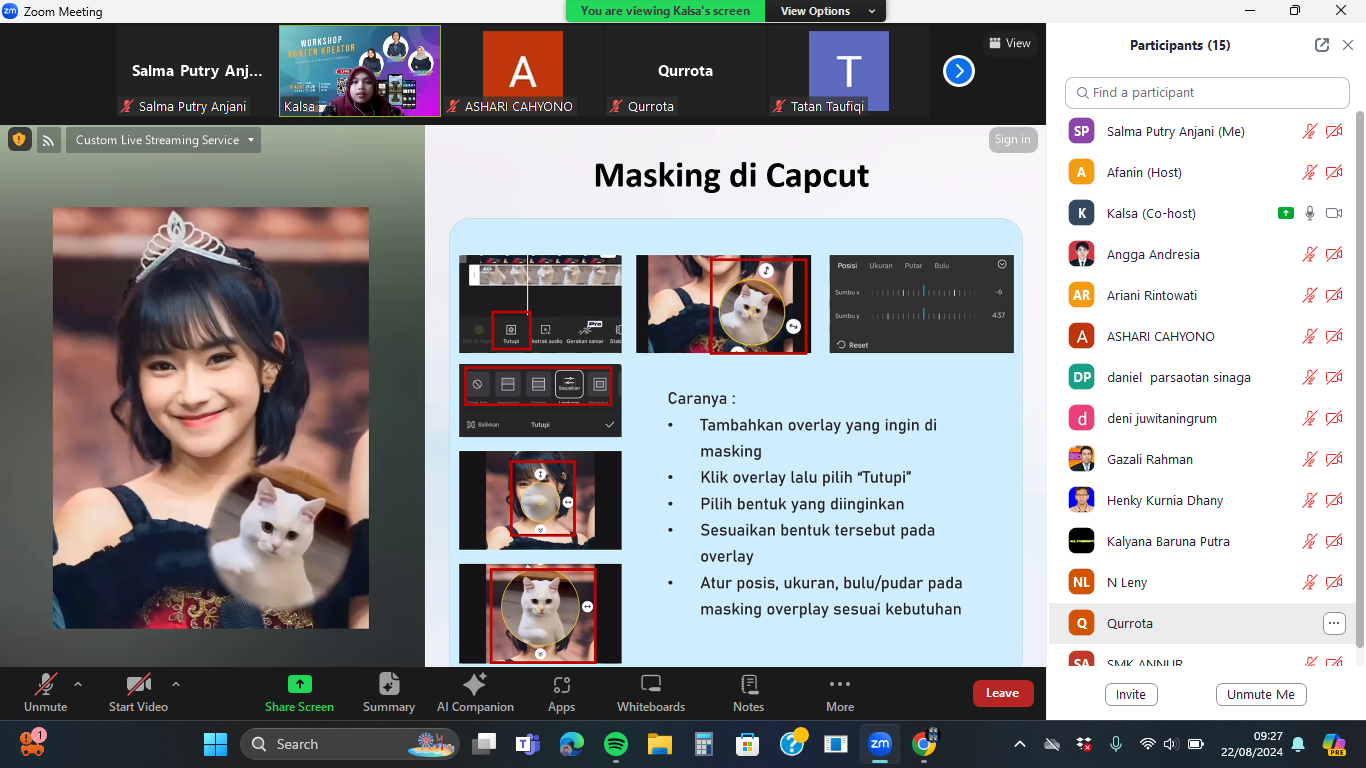Show next video thumbnails with blue arrow

tap(958, 71)
